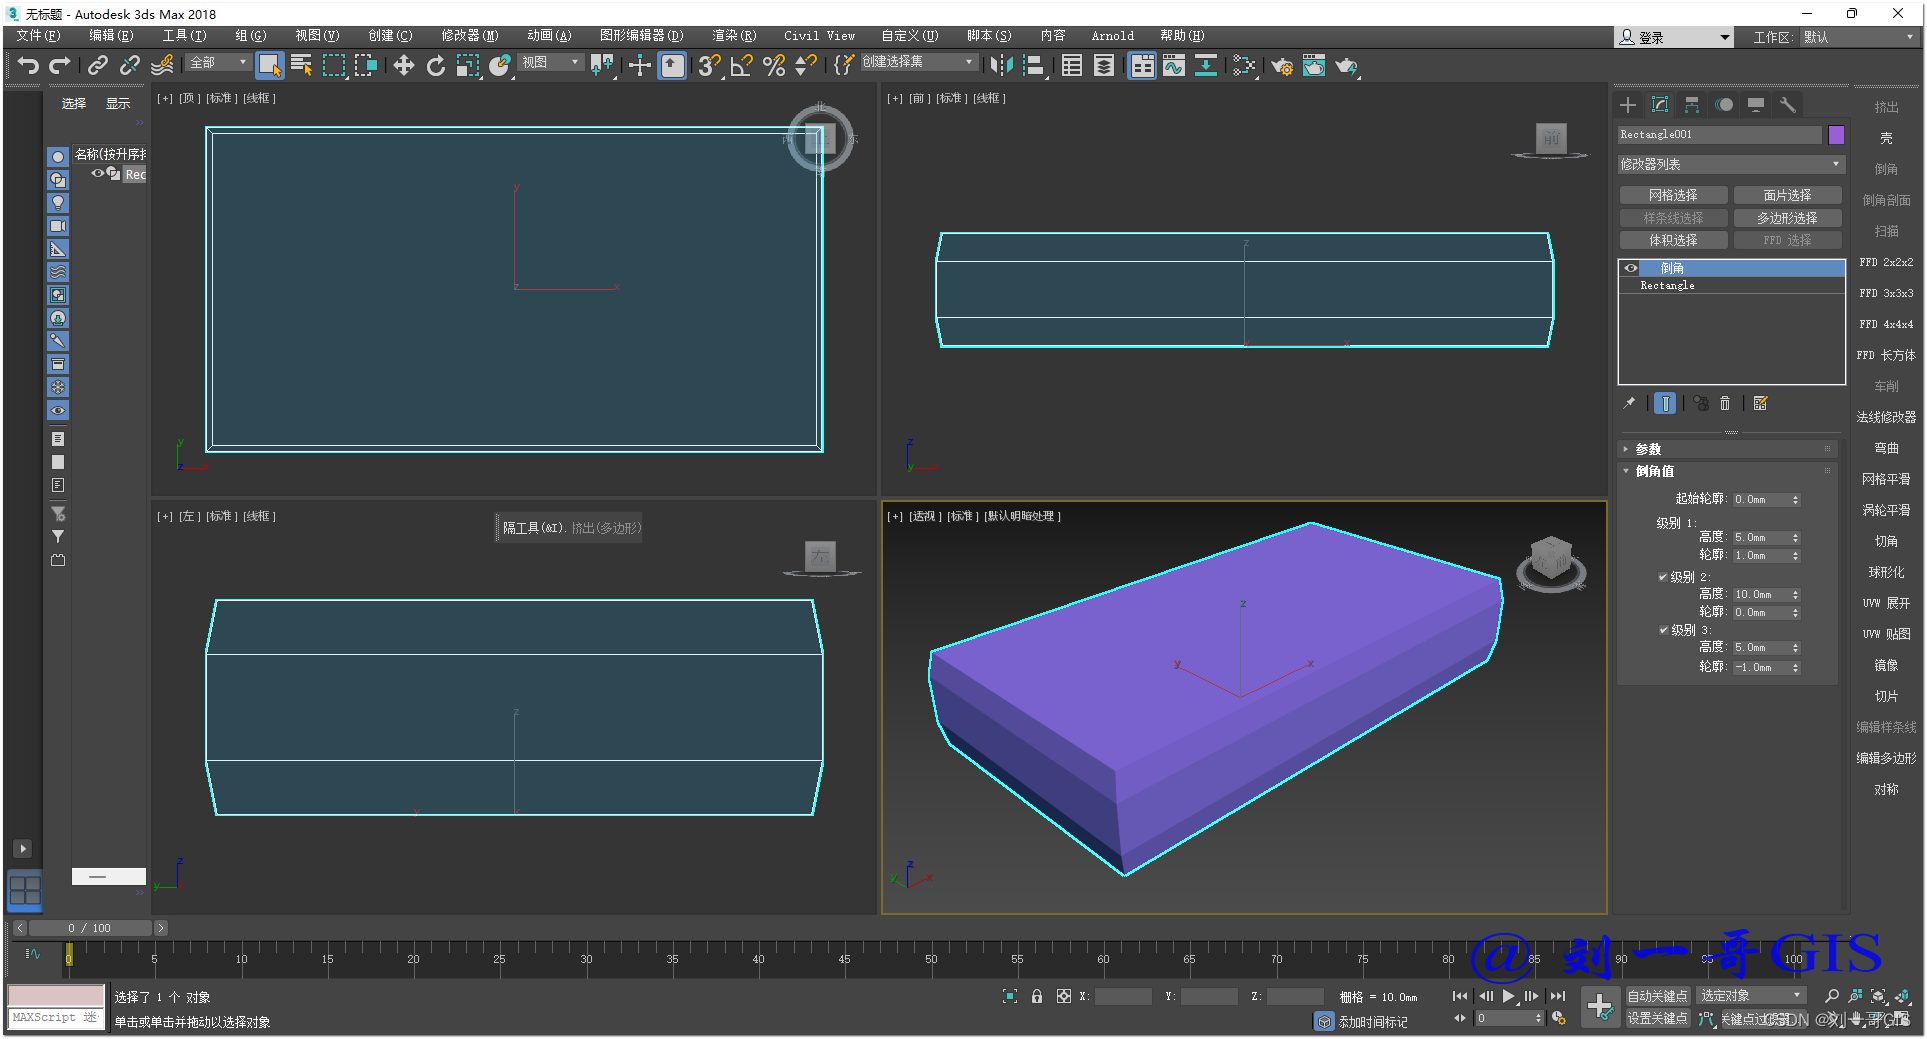Click the Rectangle001 object color swatch
The width and height of the screenshot is (1927, 1039).
pyautogui.click(x=1836, y=134)
